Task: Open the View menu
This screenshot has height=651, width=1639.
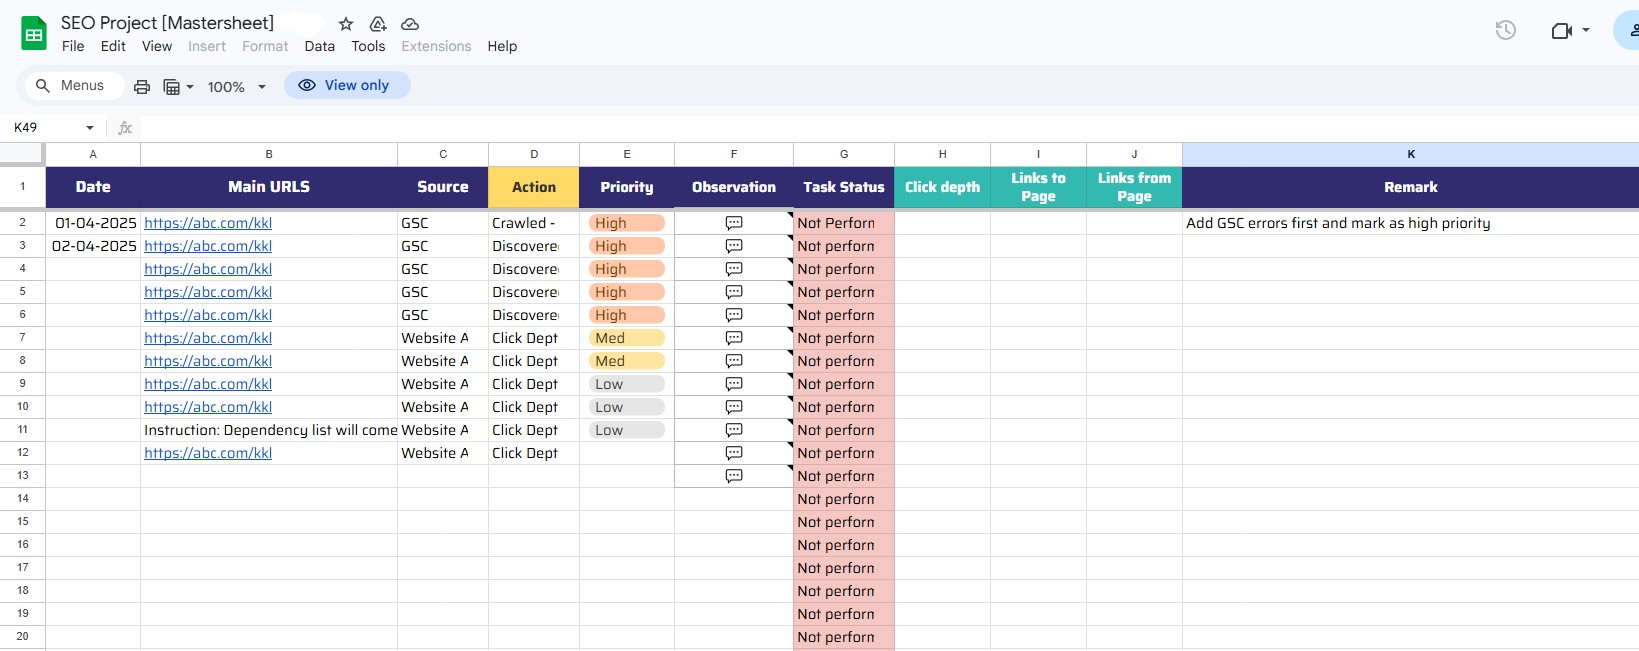Action: coord(157,46)
